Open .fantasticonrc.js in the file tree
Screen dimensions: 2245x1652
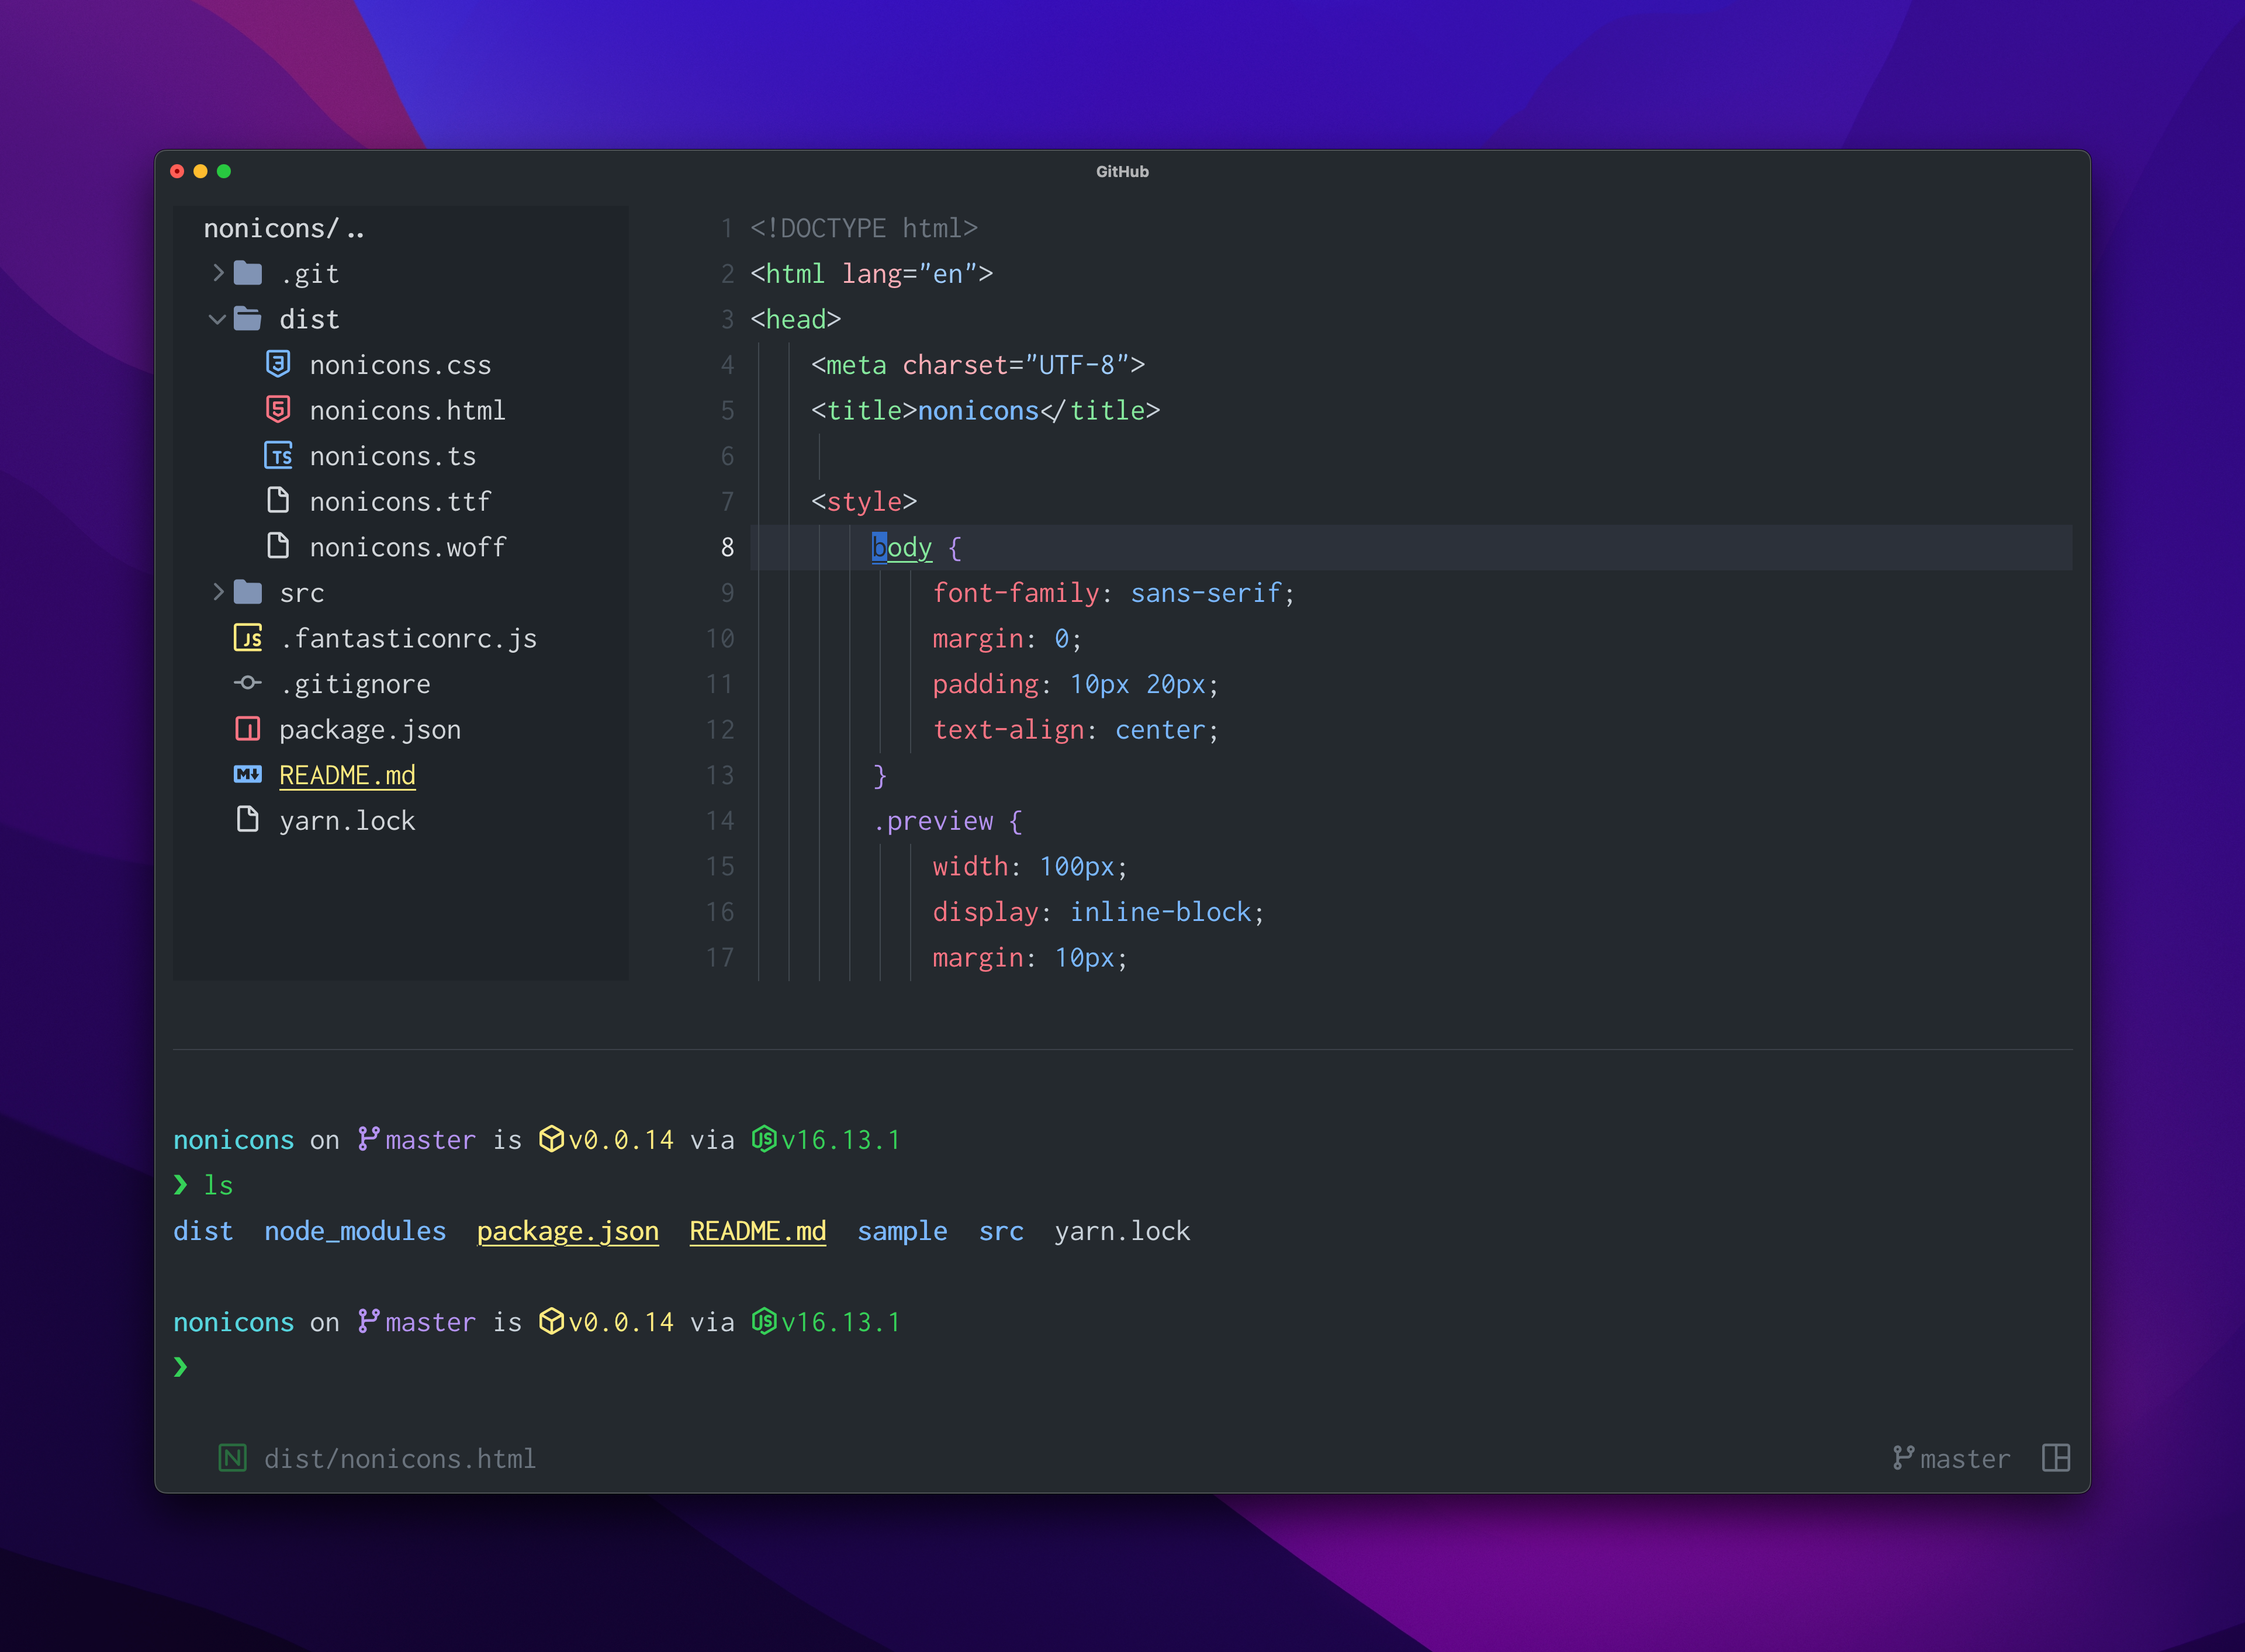408,638
